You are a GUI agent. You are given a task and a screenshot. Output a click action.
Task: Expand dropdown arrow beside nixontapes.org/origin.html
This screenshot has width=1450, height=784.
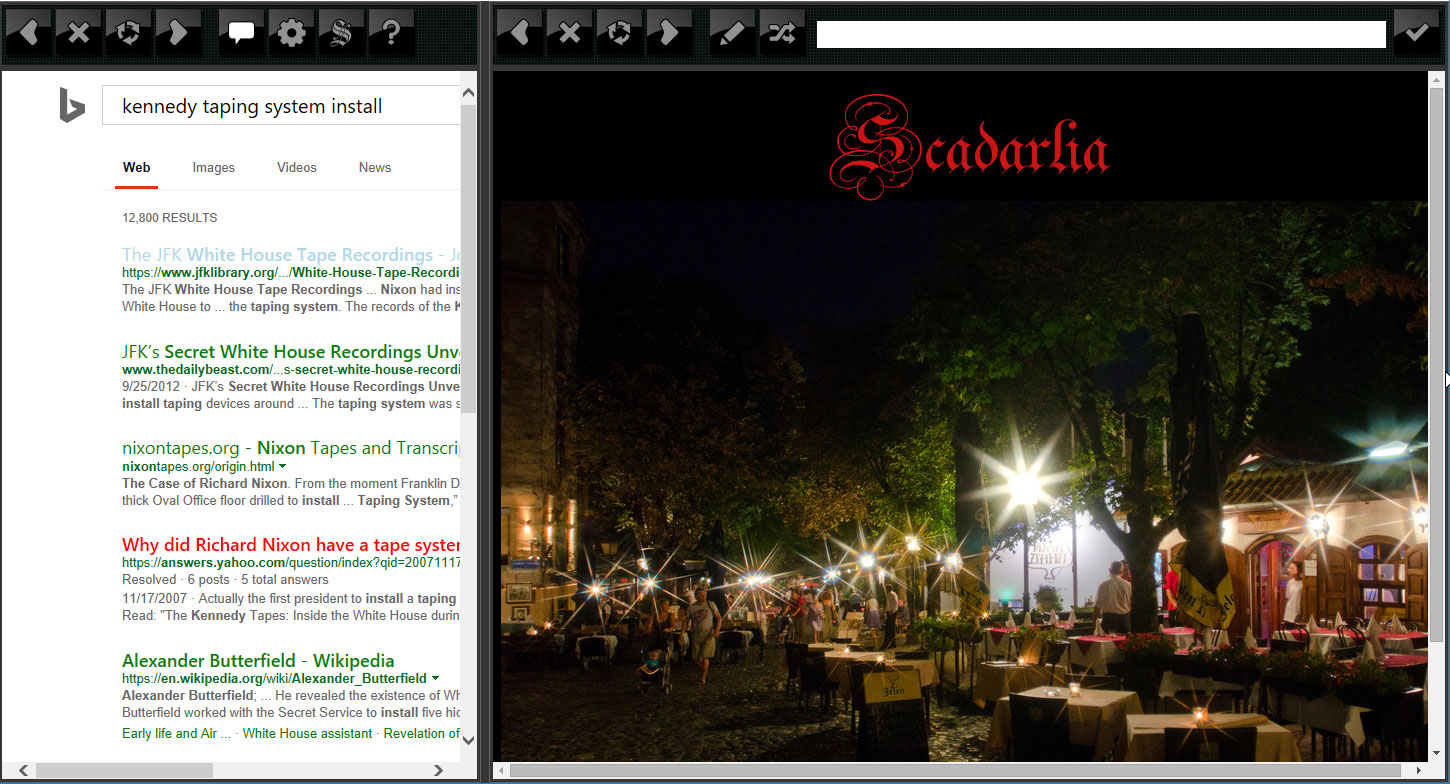pos(283,467)
